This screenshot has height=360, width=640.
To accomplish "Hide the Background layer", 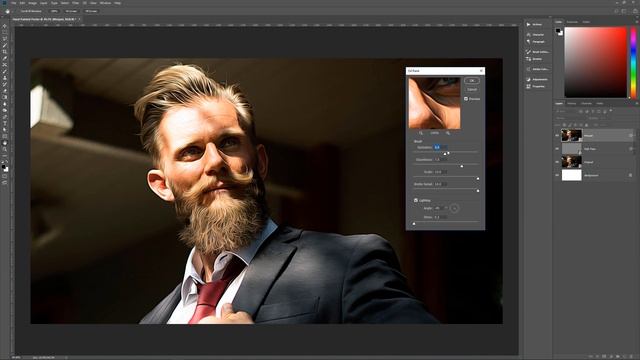I will click(x=557, y=176).
